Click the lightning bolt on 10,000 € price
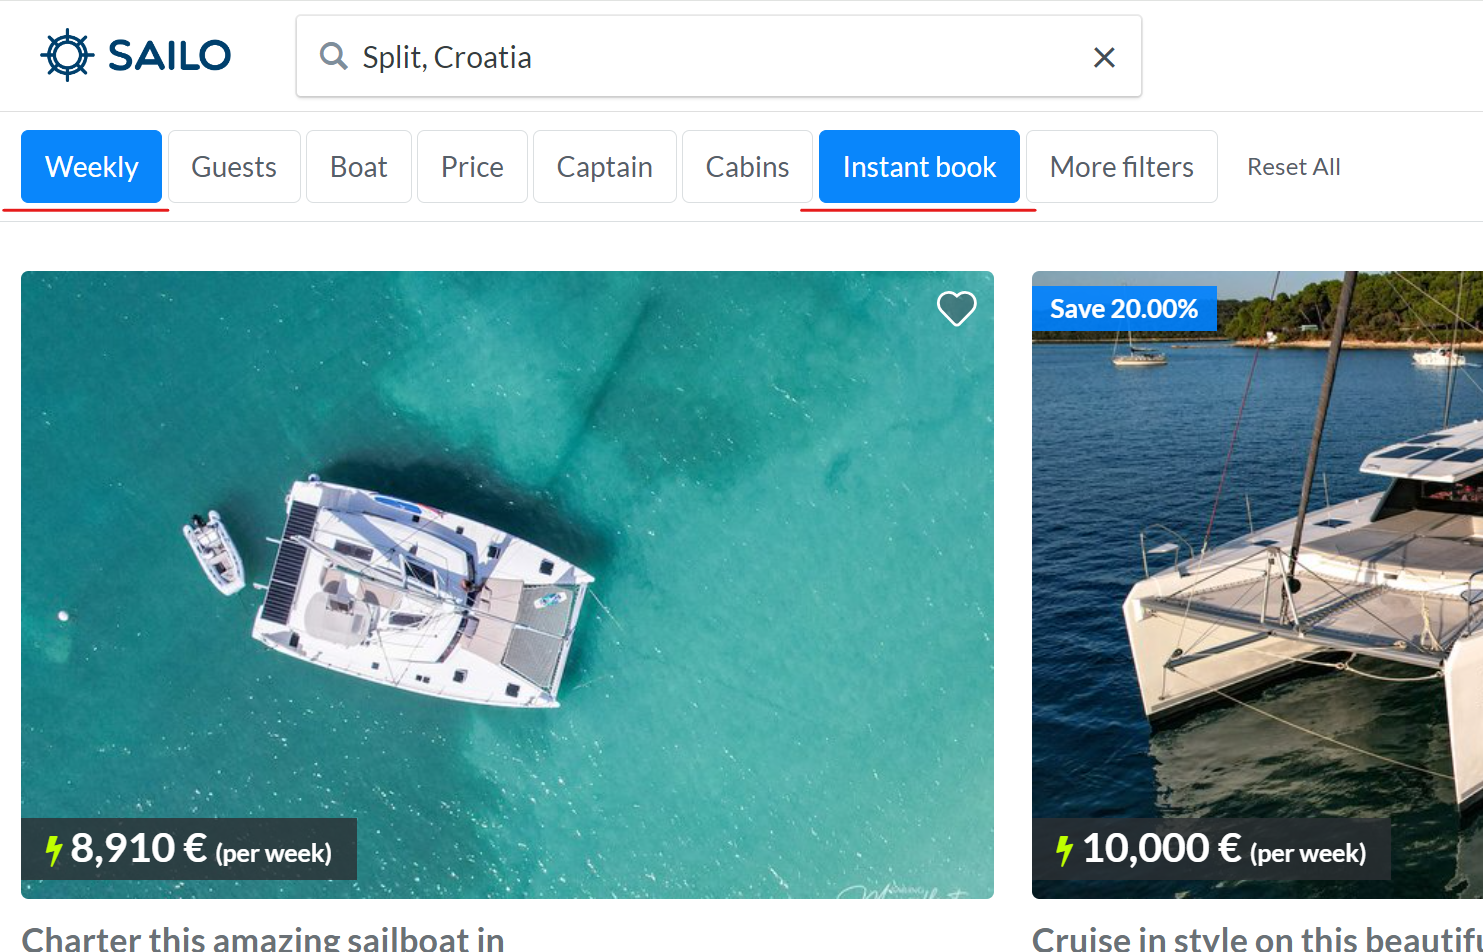 (1064, 850)
